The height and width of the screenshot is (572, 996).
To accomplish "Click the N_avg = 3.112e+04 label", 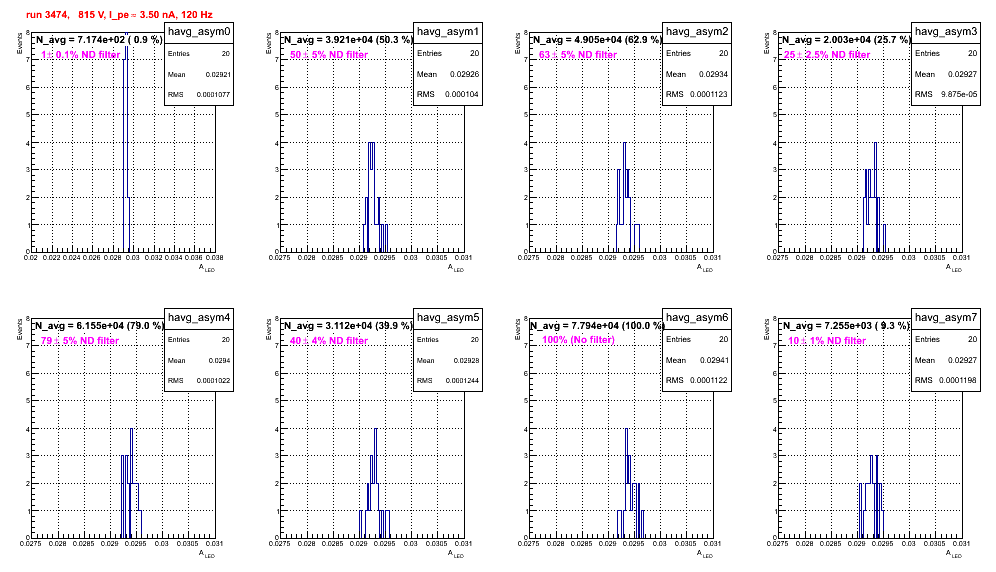I will (x=347, y=326).
